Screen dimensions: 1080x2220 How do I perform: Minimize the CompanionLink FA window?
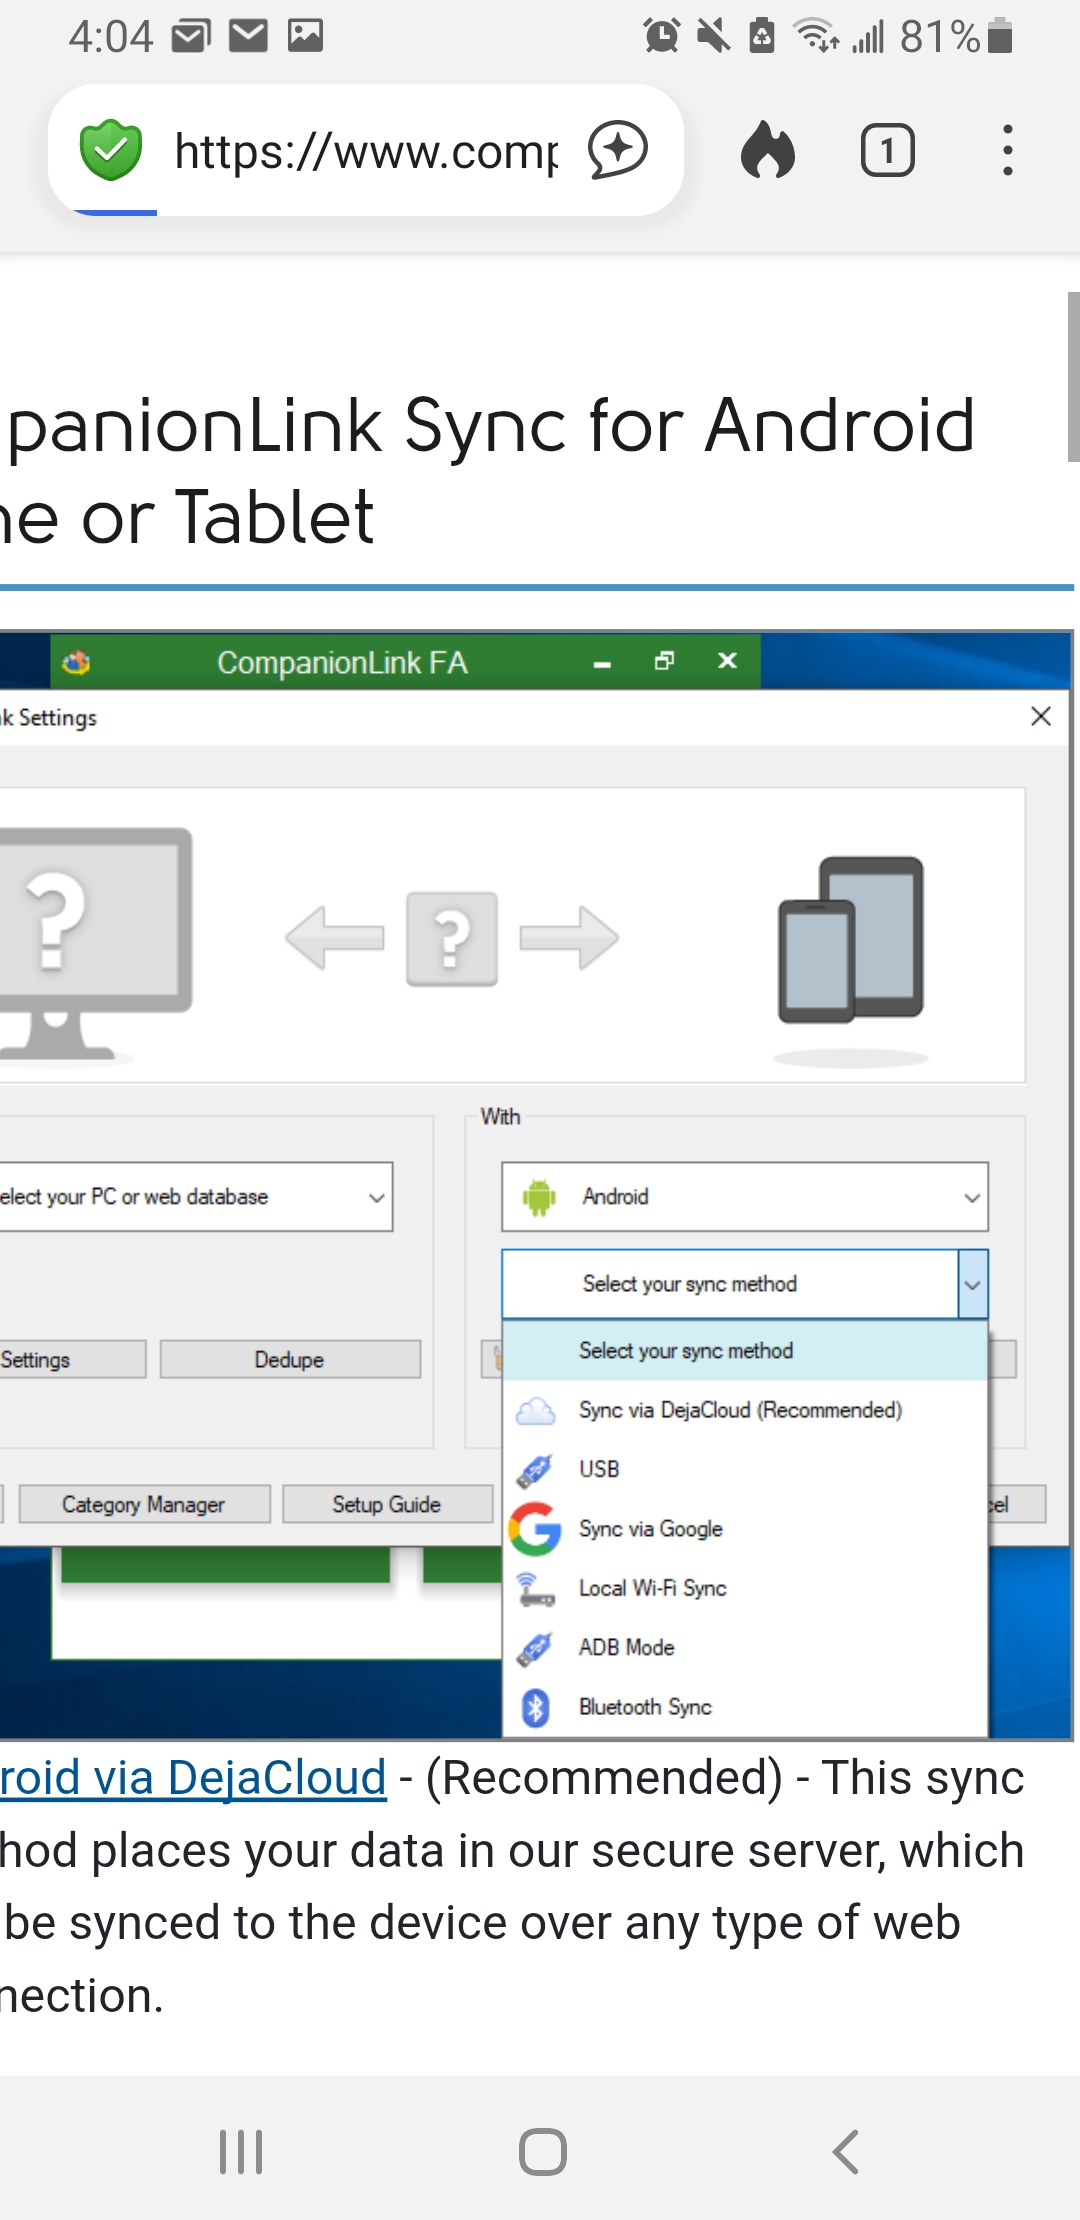602,662
